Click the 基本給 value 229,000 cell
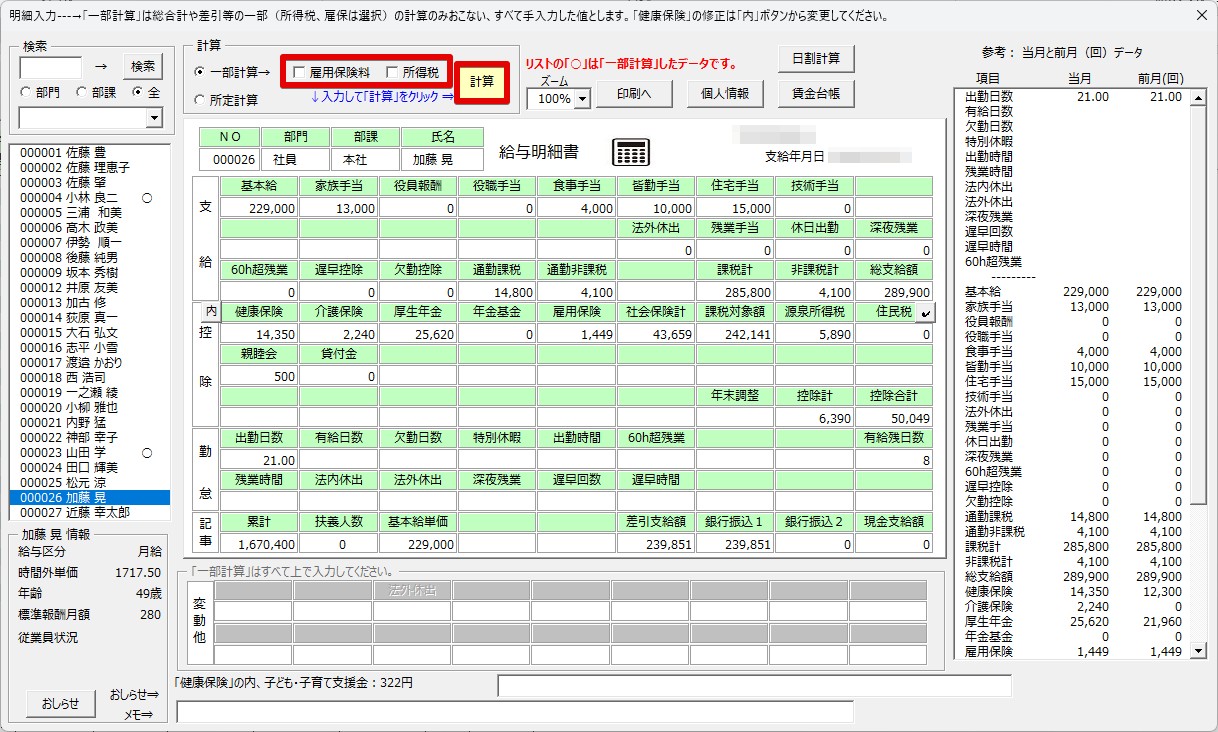This screenshot has width=1218, height=732. [x=259, y=208]
